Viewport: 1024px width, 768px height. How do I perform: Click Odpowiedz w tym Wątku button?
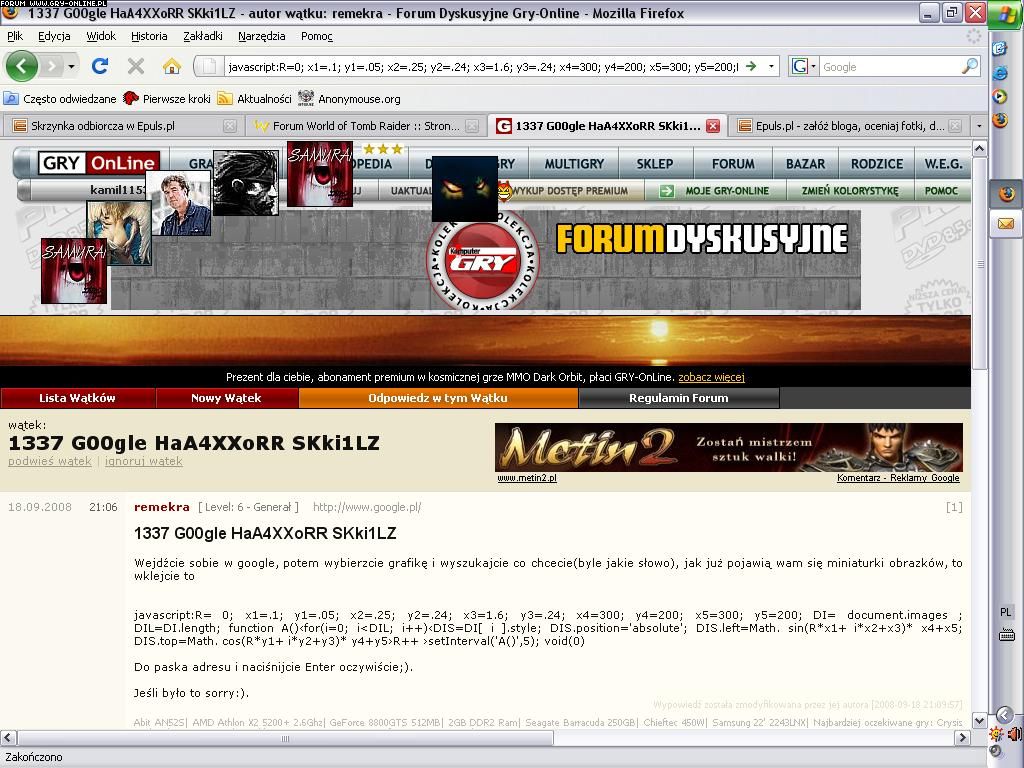(x=438, y=398)
